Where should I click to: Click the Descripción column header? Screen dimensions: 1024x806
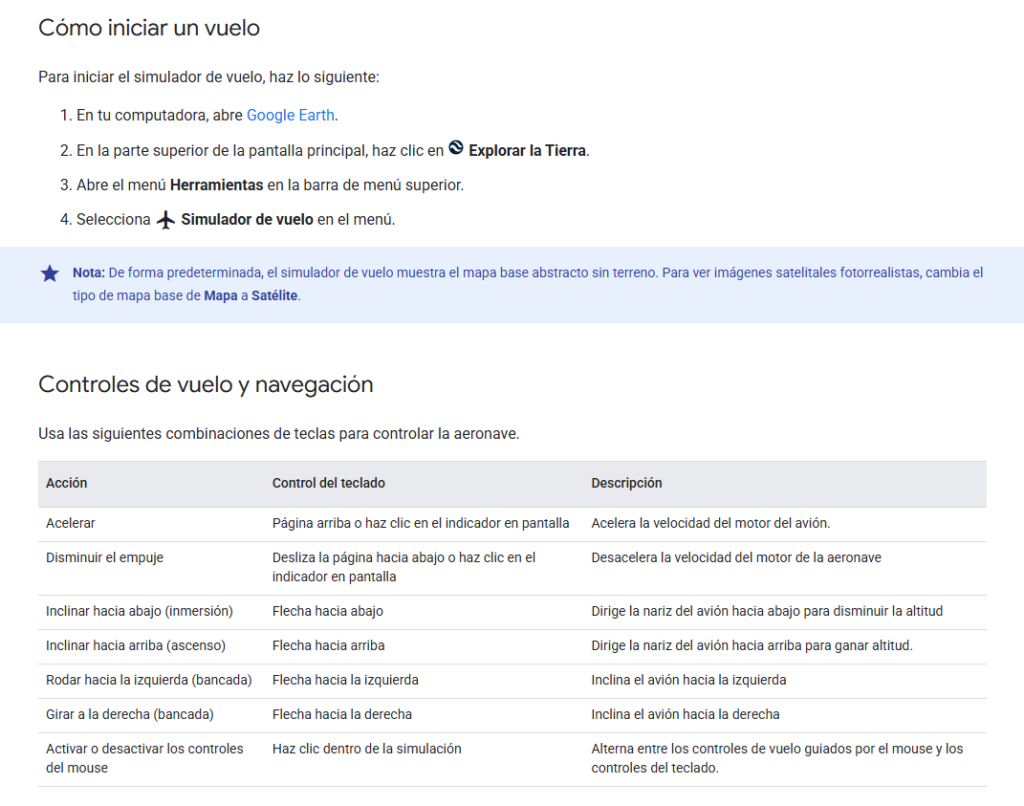(626, 483)
